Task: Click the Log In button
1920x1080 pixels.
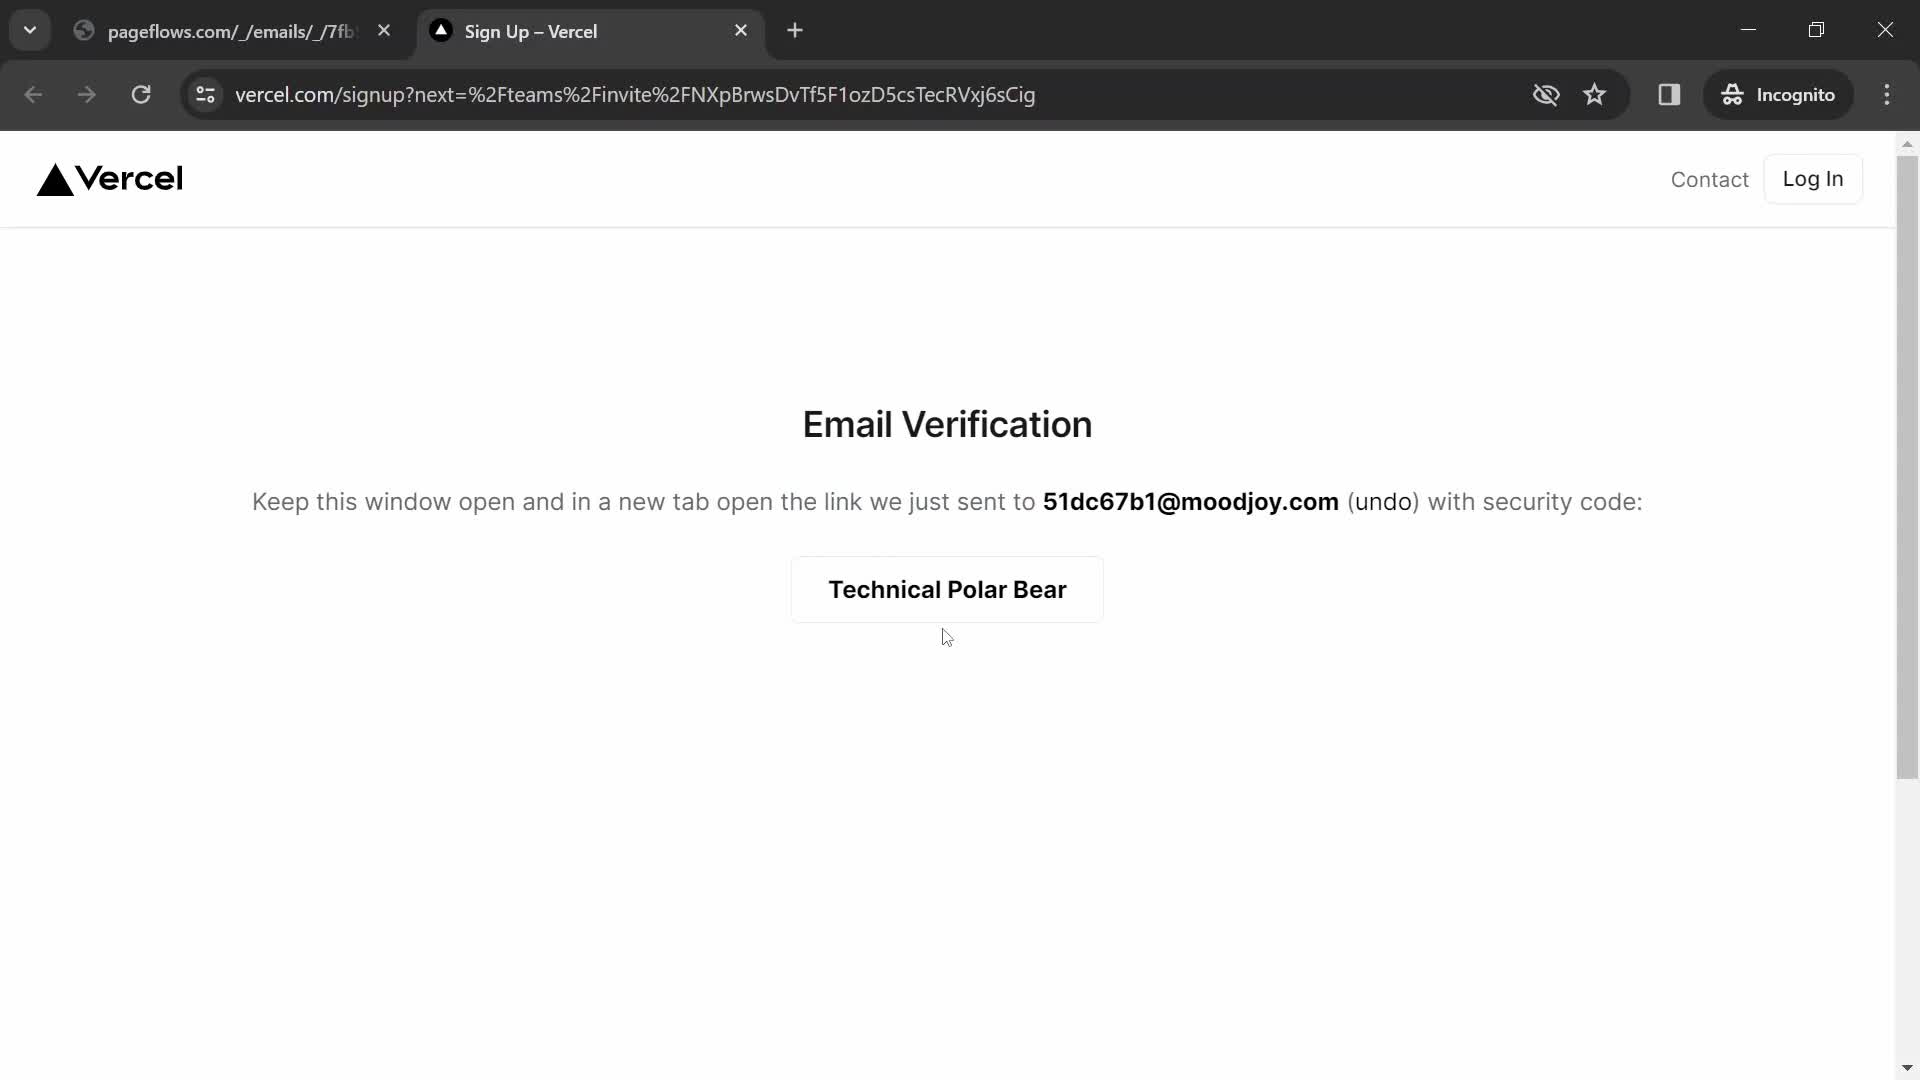Action: point(1813,178)
